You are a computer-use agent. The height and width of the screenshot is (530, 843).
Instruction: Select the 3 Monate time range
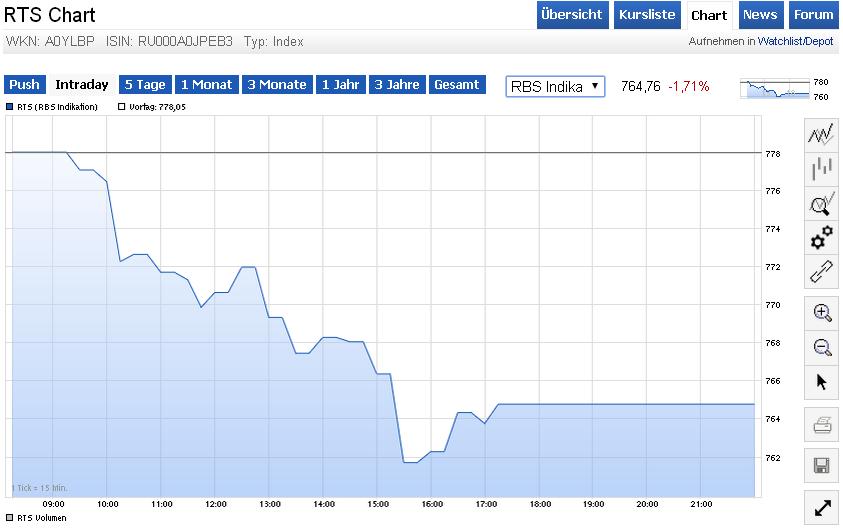click(x=277, y=85)
